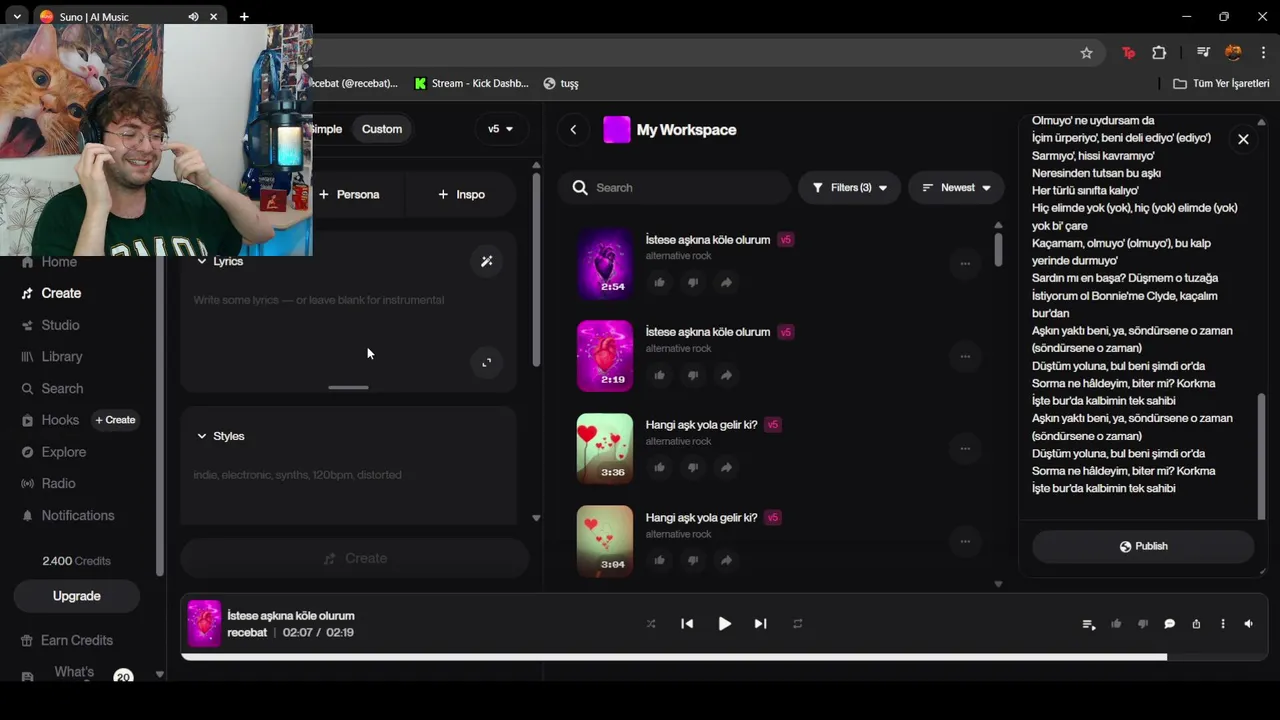This screenshot has height=720, width=1280.
Task: Open the v5 model version dropdown
Action: click(500, 129)
